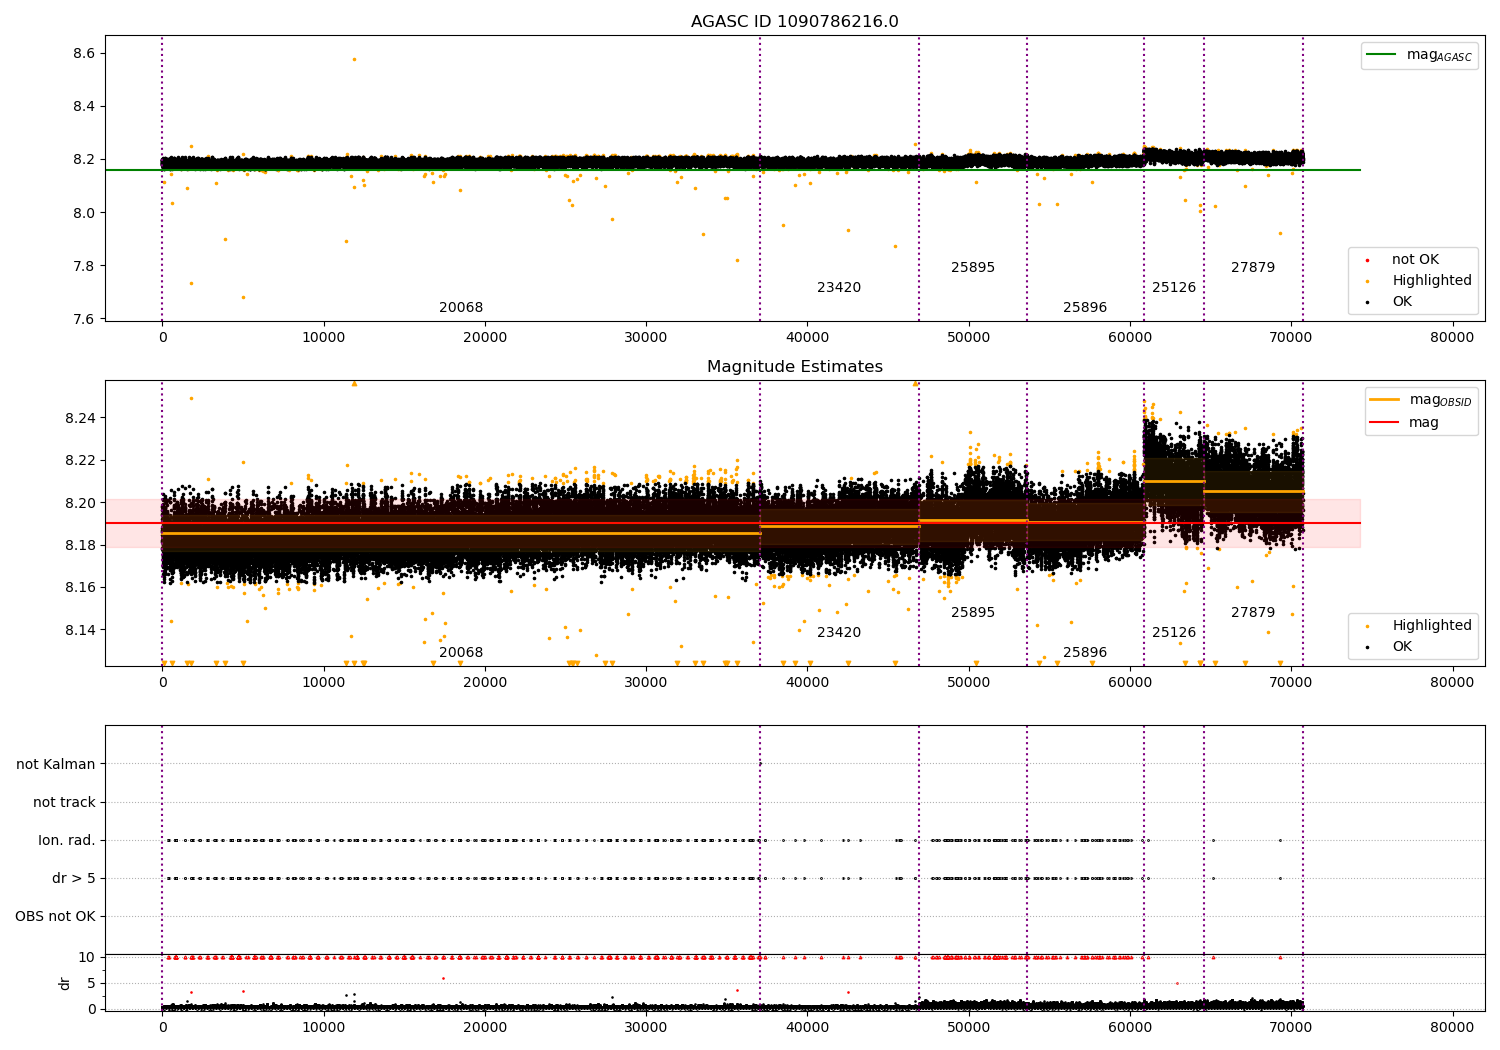Select label 25895 in Magnitude Estimates plot

click(x=973, y=613)
